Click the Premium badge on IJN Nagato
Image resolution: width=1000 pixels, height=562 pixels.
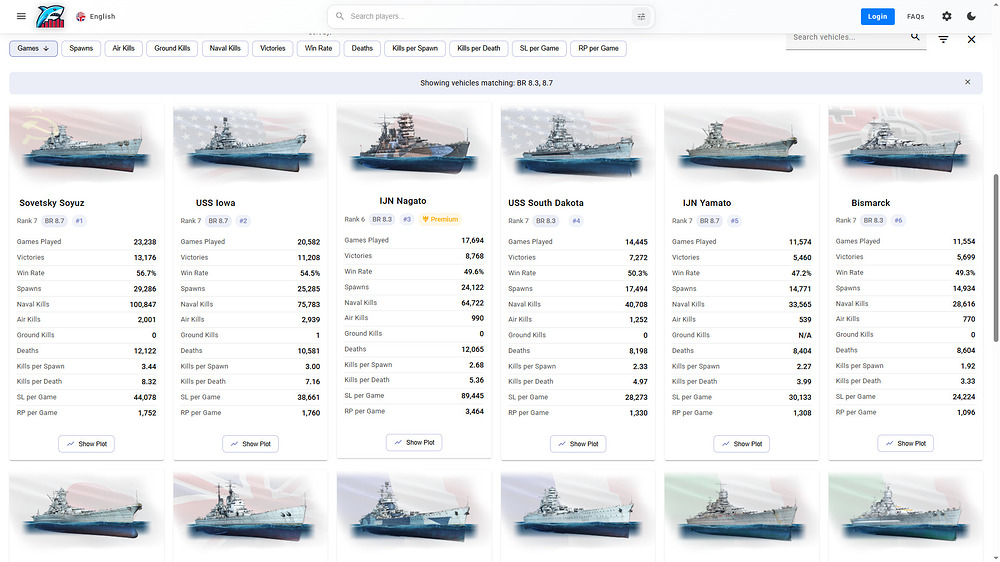click(x=440, y=219)
